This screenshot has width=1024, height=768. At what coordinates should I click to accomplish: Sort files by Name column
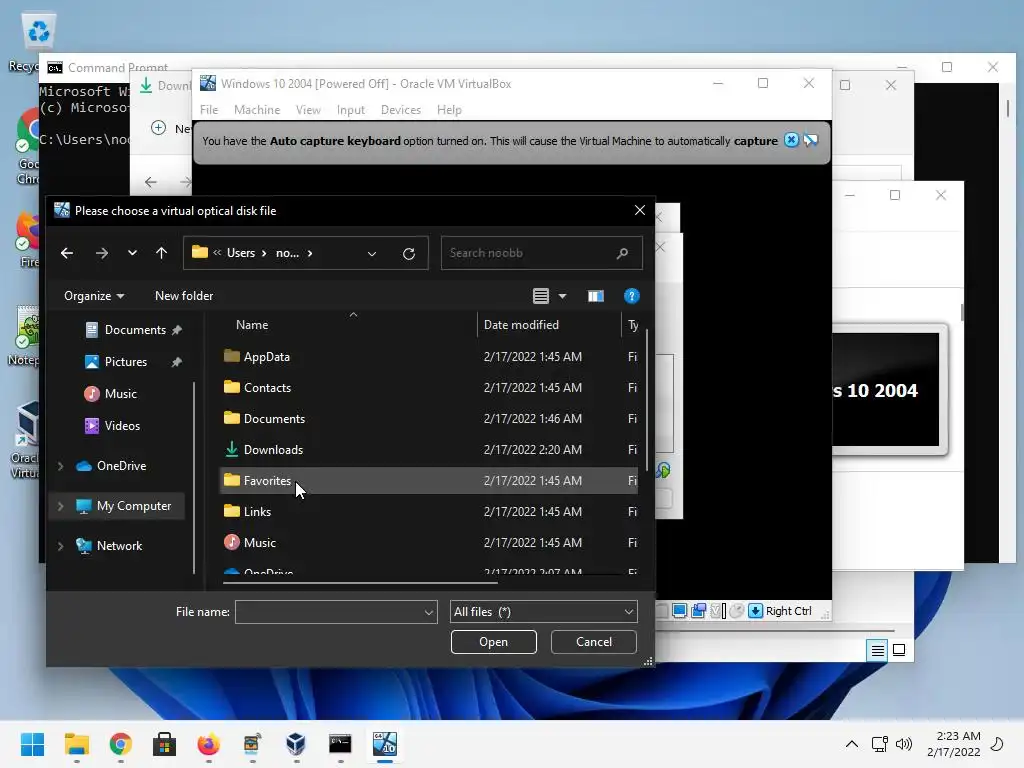(x=252, y=325)
